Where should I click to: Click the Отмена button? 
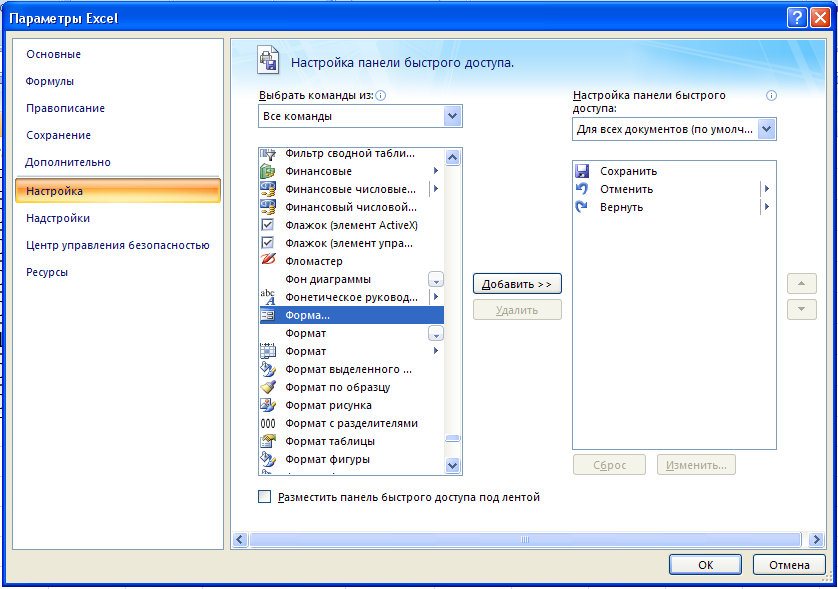(789, 565)
